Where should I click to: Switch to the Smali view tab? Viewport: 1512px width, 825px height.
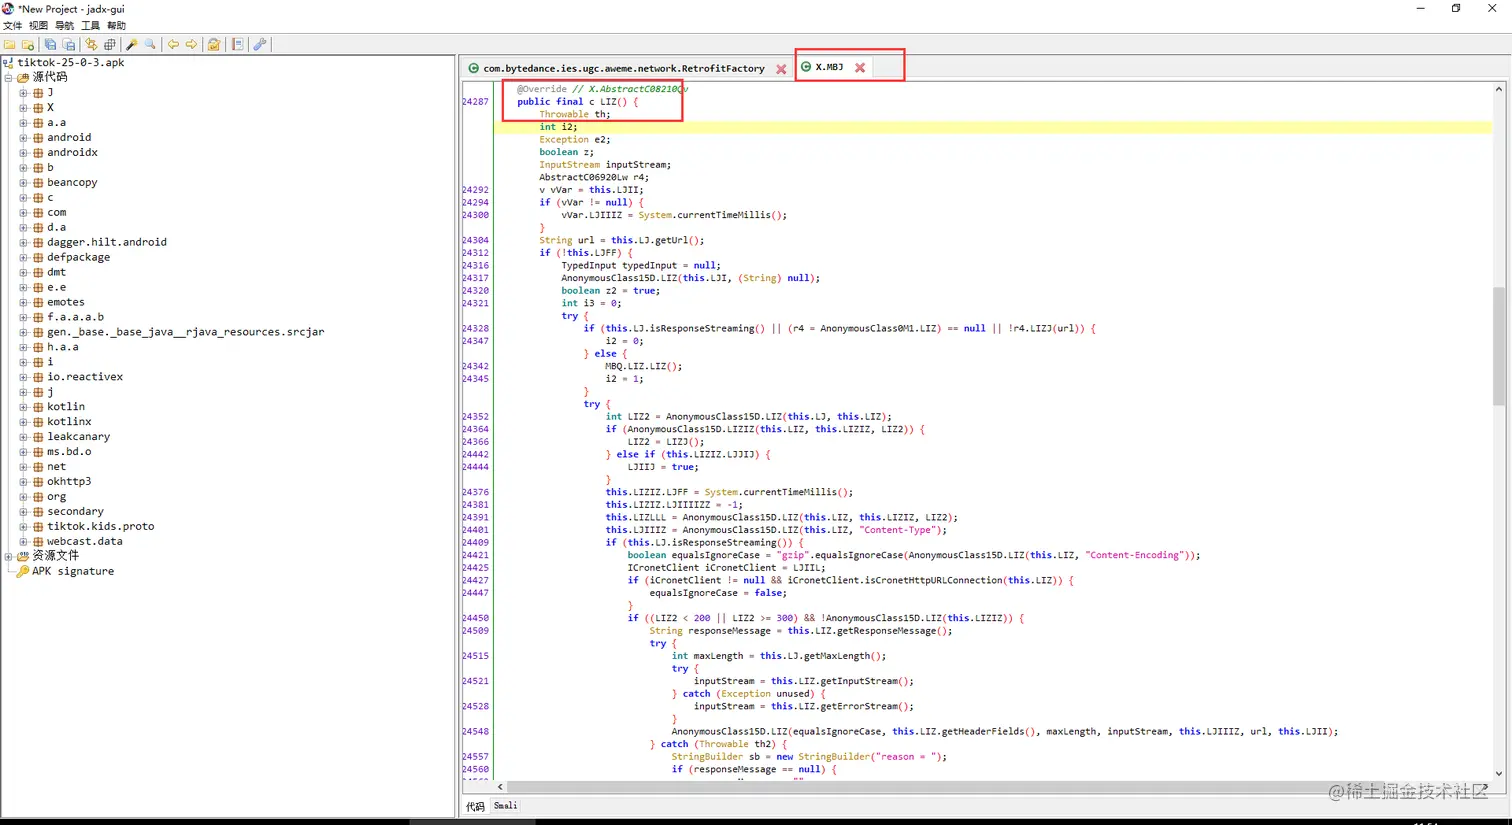coord(506,806)
